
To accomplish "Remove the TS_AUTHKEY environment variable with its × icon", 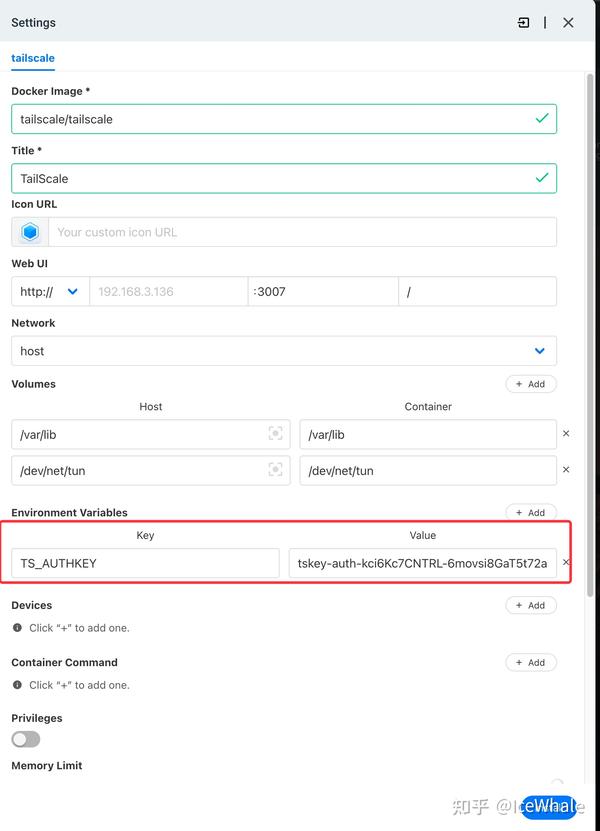I will pos(566,563).
